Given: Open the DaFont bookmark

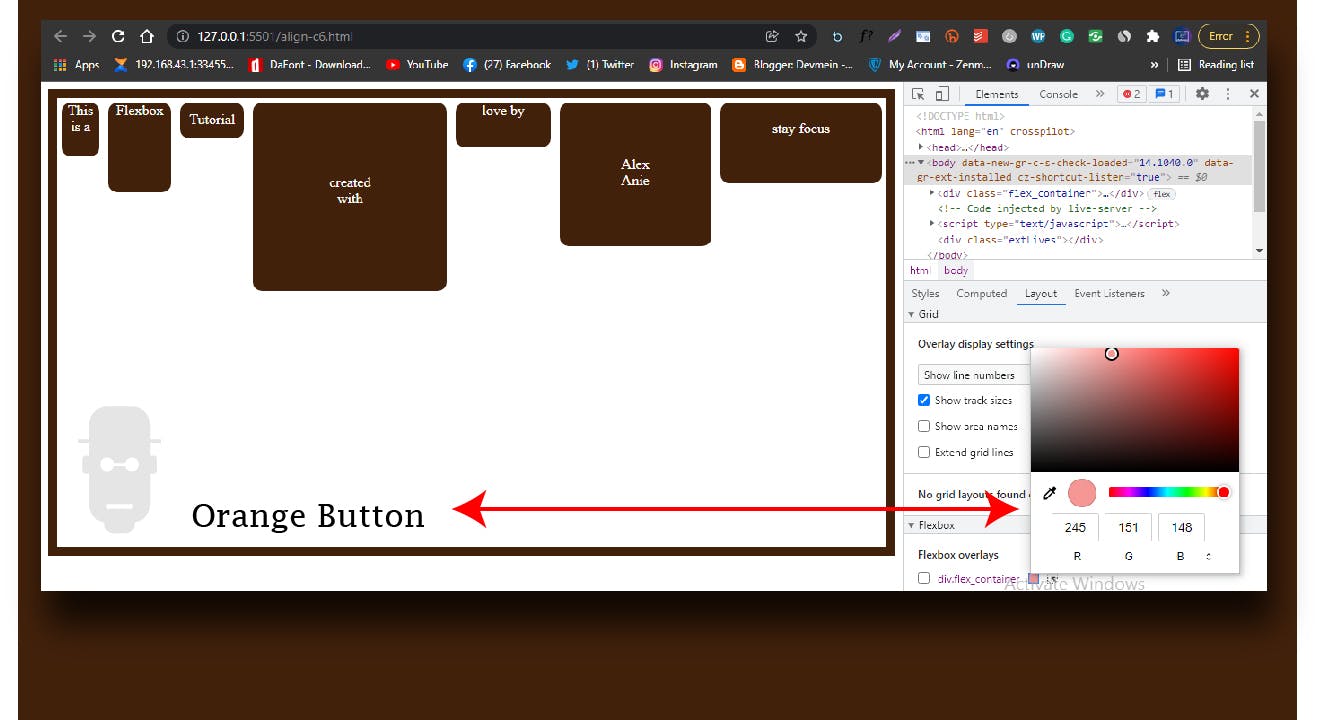Looking at the screenshot, I should point(310,64).
